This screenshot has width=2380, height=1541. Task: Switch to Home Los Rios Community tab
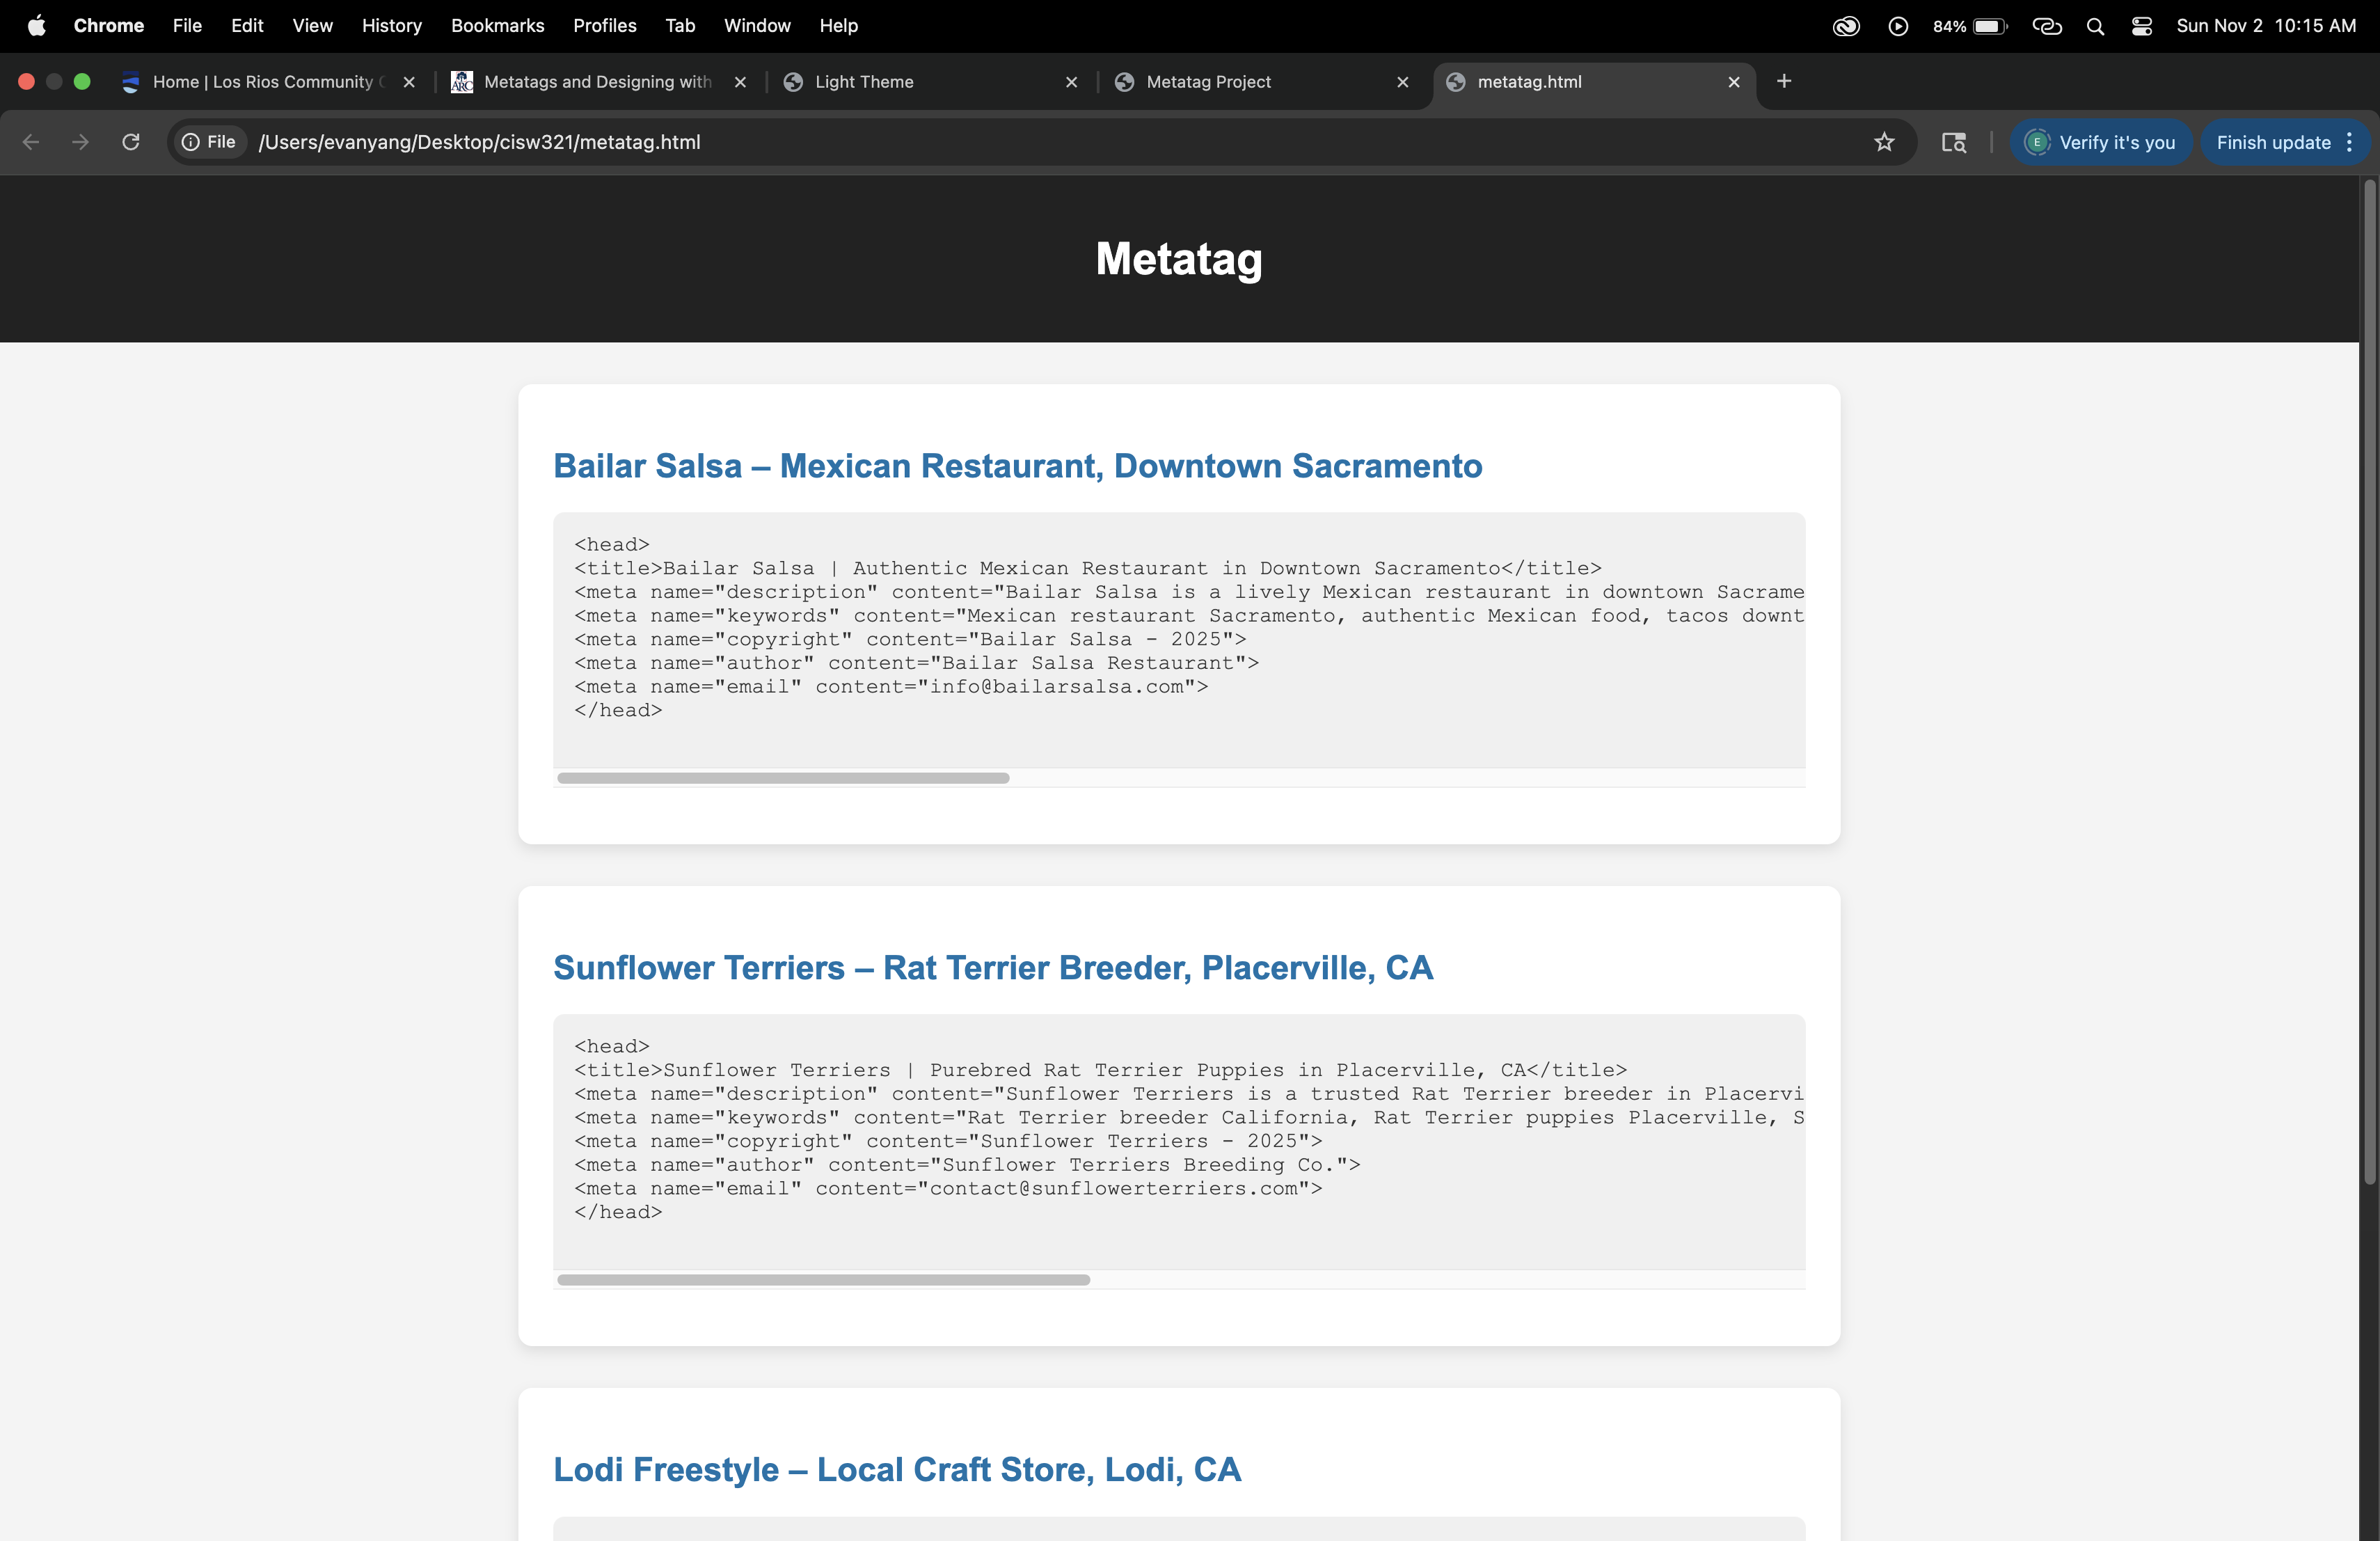point(262,82)
